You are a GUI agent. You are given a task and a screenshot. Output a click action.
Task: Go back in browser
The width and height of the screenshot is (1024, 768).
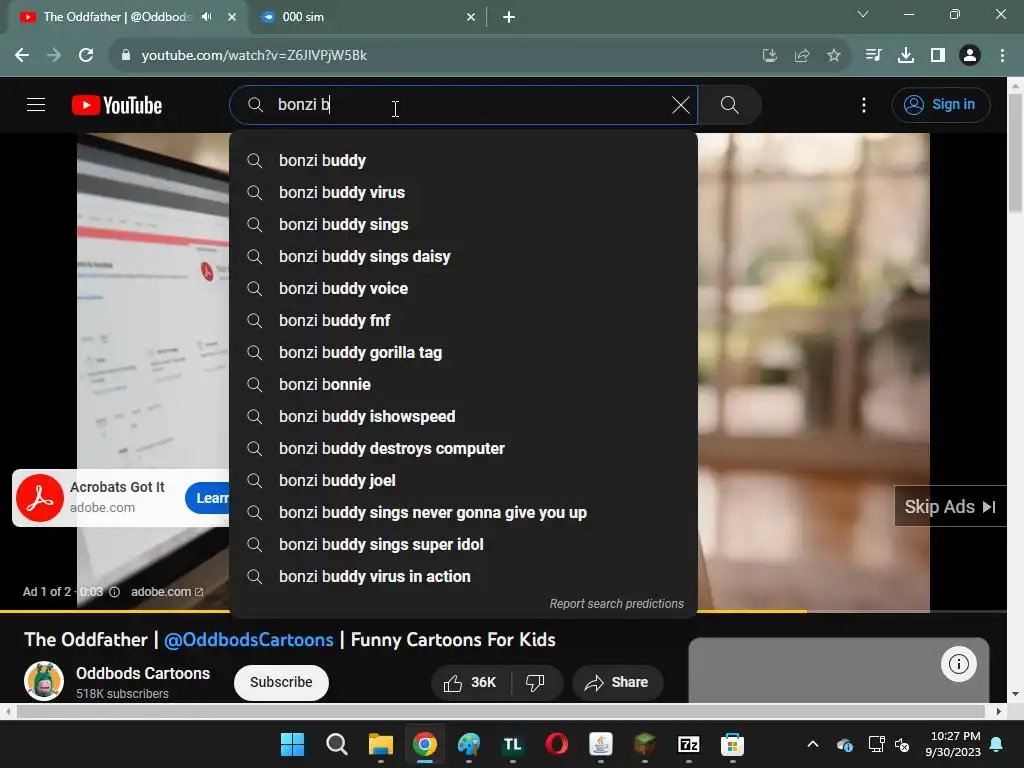(x=22, y=56)
